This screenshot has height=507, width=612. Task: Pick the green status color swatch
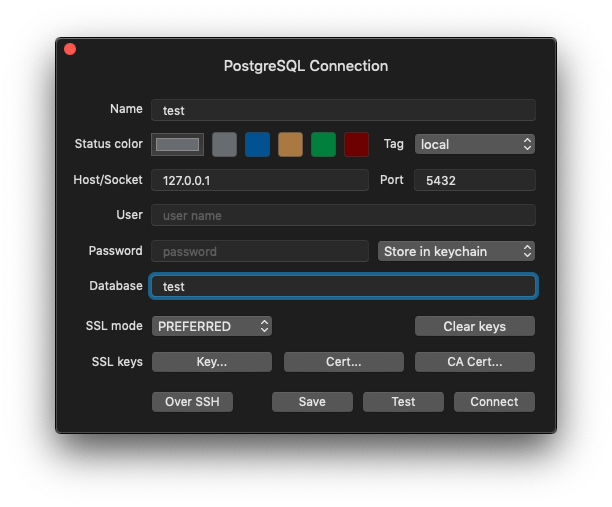(x=323, y=144)
